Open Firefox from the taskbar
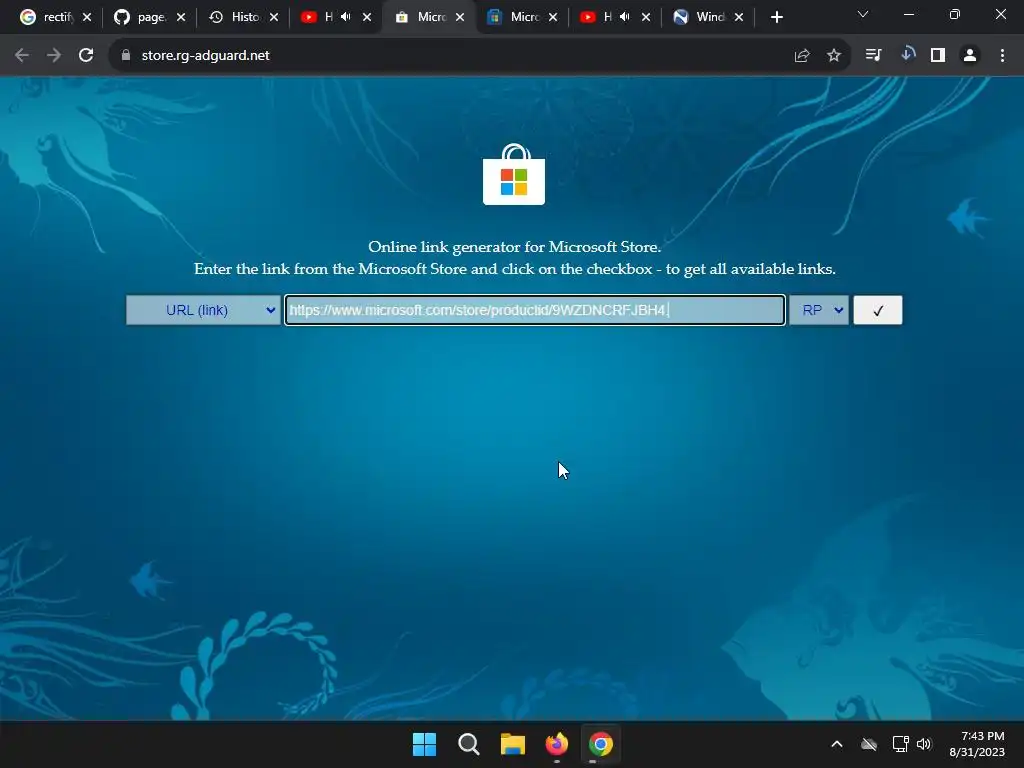 [x=556, y=744]
